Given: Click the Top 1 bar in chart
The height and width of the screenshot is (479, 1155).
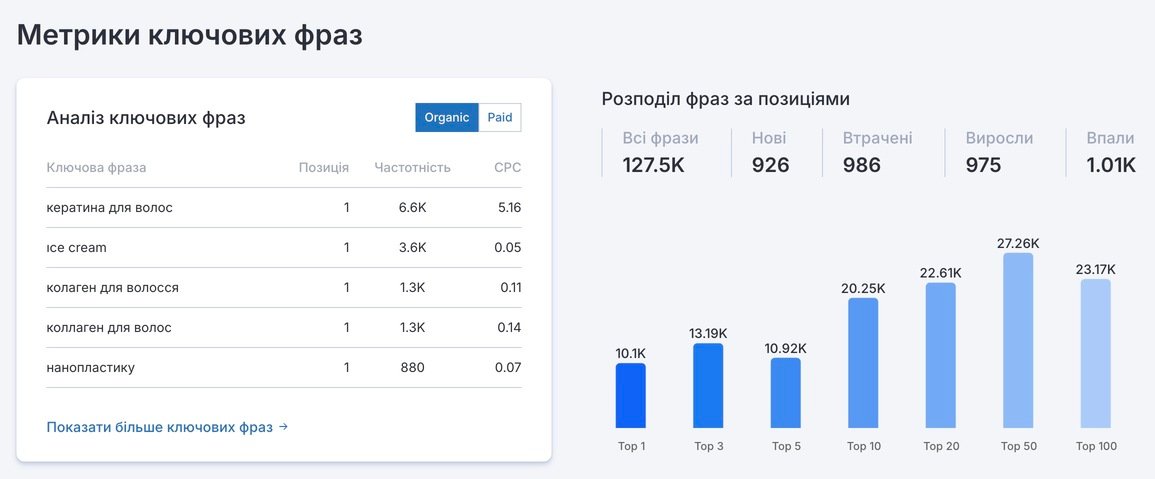Looking at the screenshot, I should [x=631, y=396].
